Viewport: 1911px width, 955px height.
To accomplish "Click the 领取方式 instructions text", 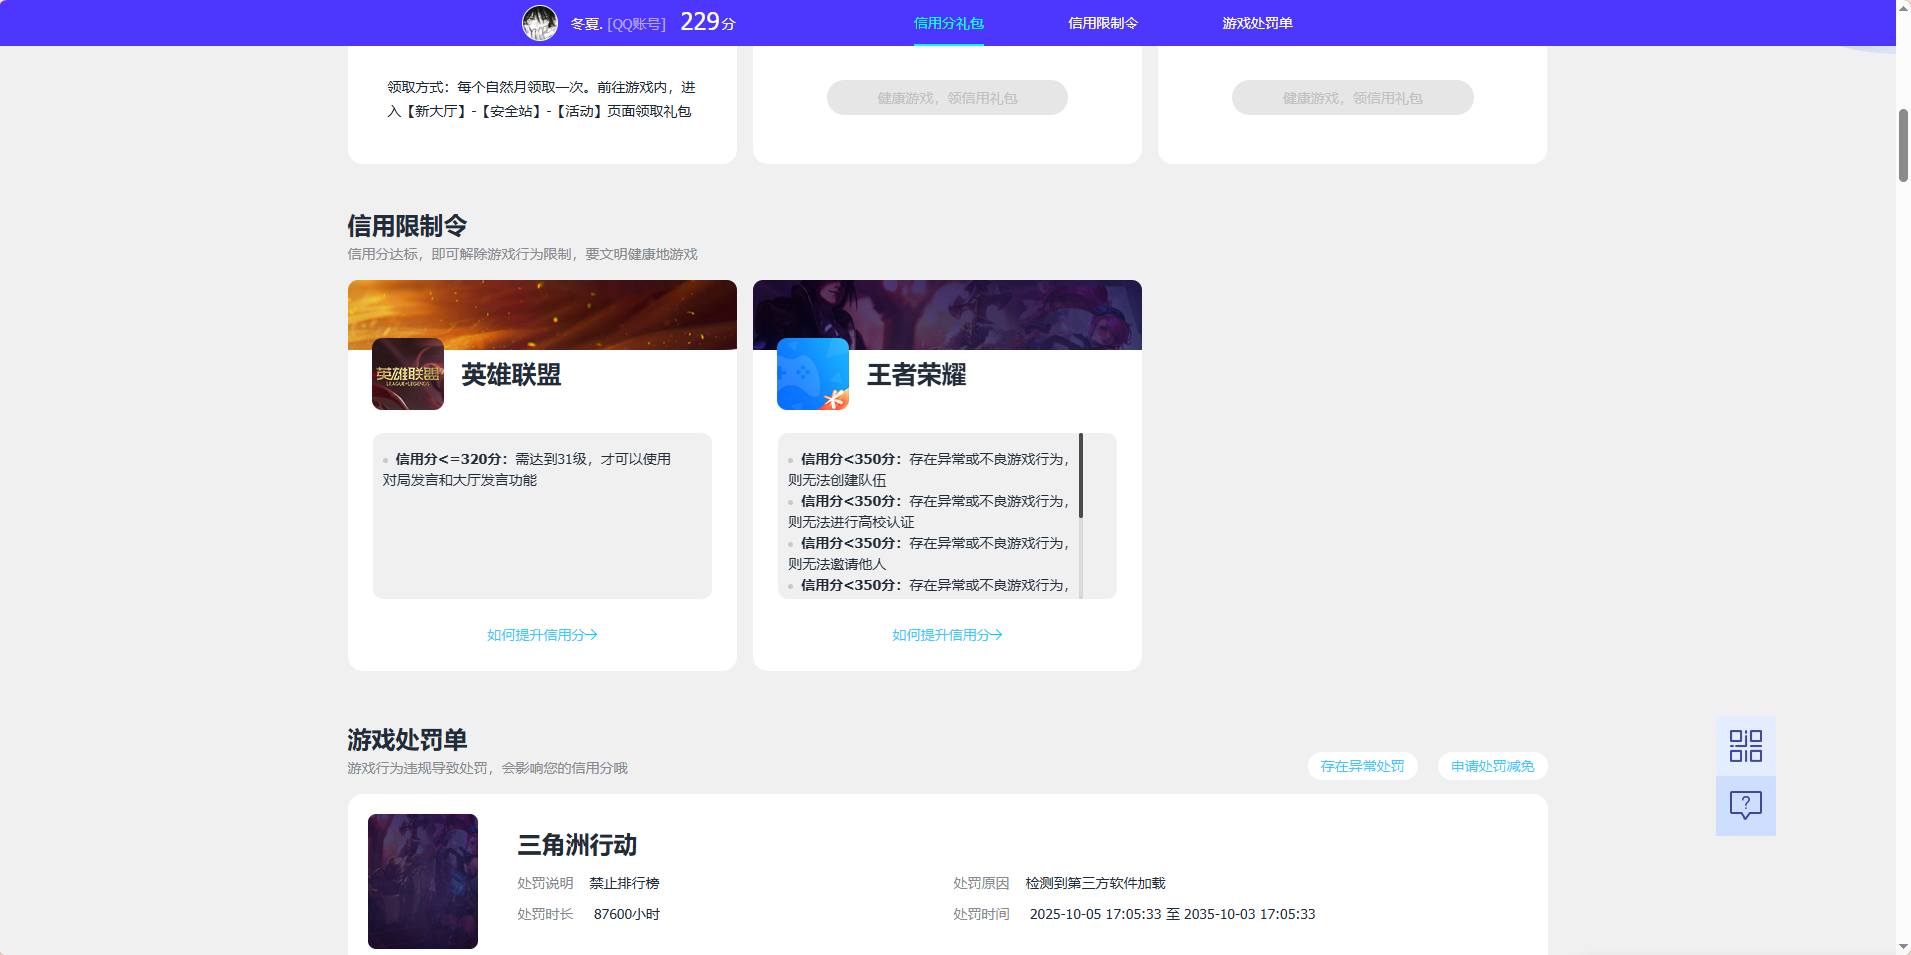I will coord(541,99).
